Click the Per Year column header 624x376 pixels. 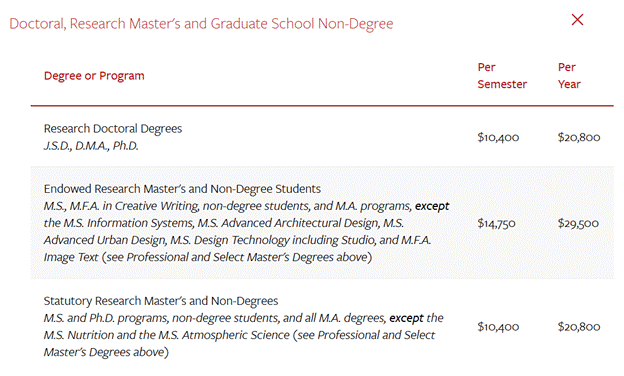[x=569, y=76]
